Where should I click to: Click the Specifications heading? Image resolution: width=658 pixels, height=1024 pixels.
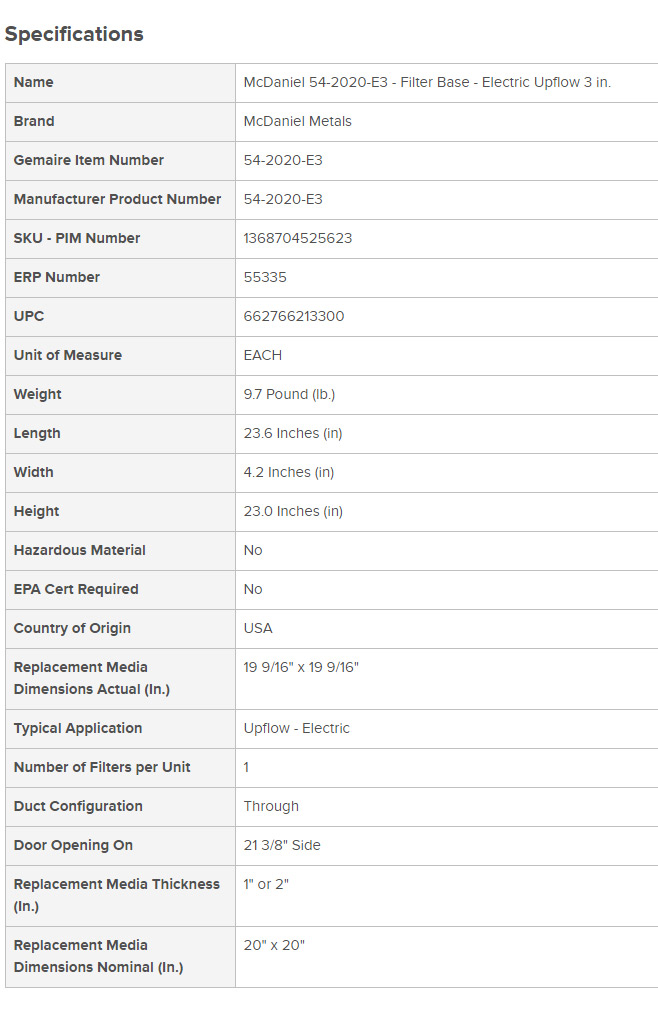coord(74,34)
